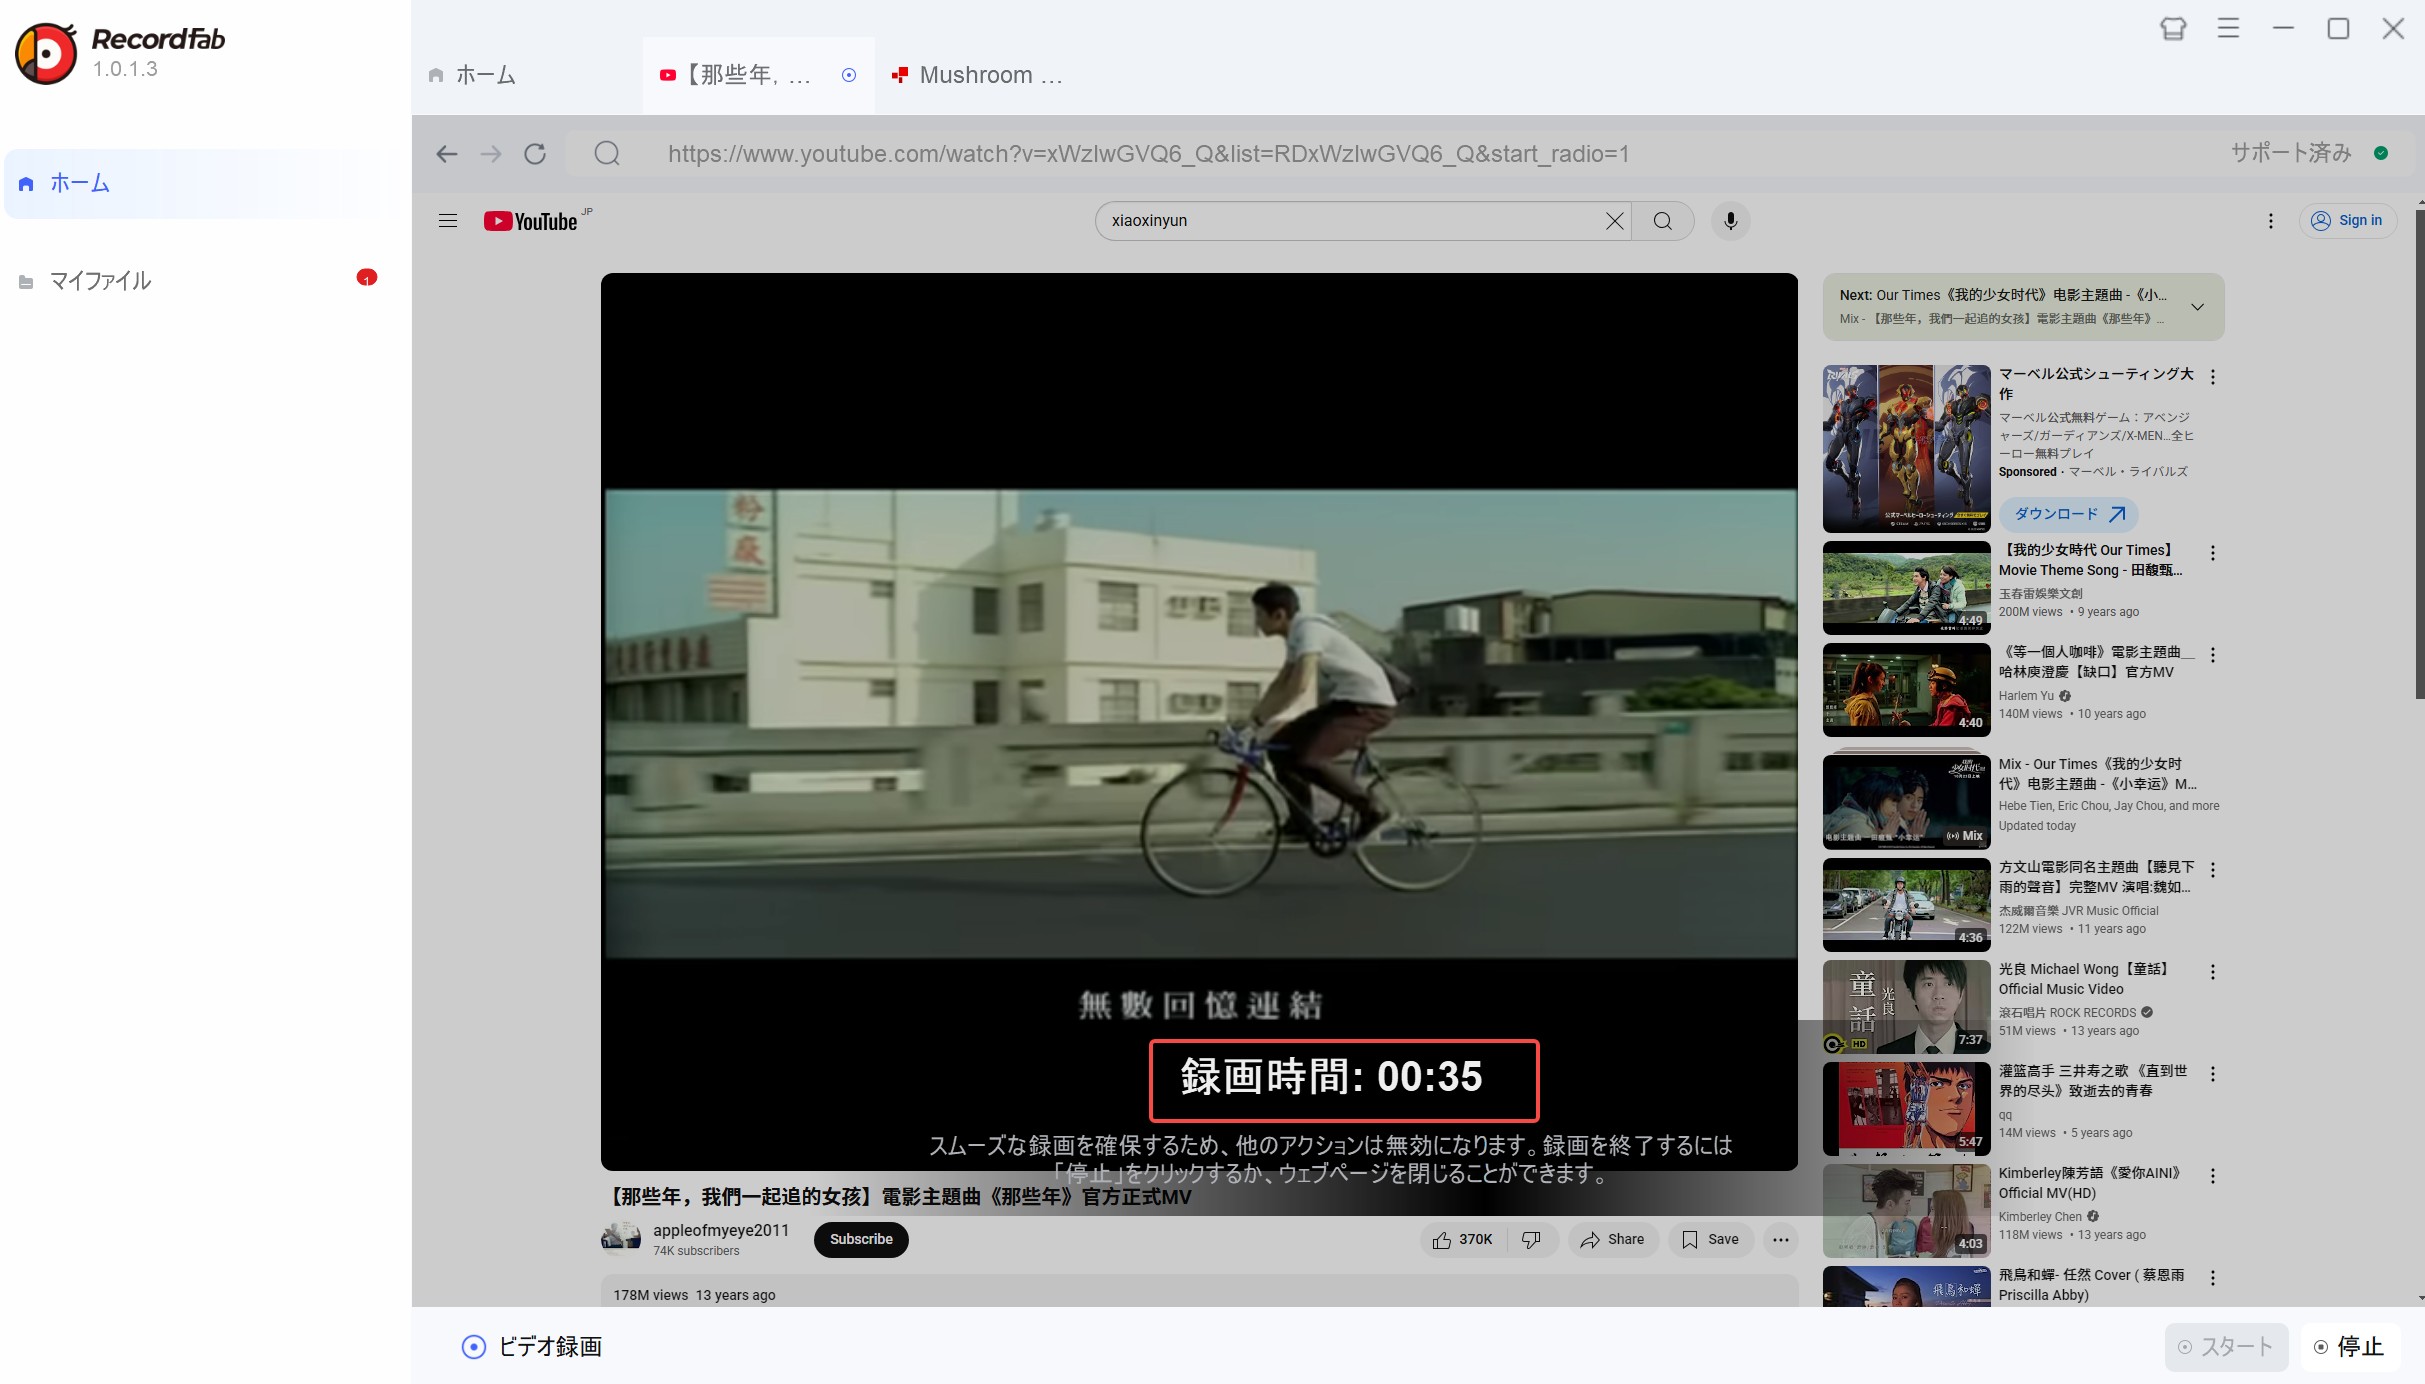The height and width of the screenshot is (1384, 2425).
Task: Click the Share button
Action: 1613,1240
